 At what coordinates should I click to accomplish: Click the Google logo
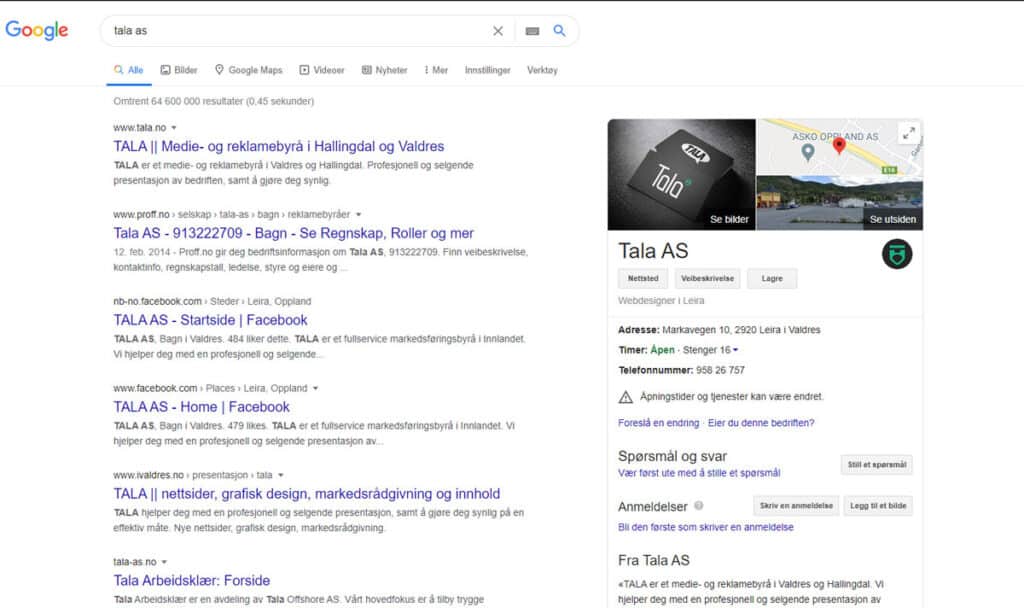[37, 30]
